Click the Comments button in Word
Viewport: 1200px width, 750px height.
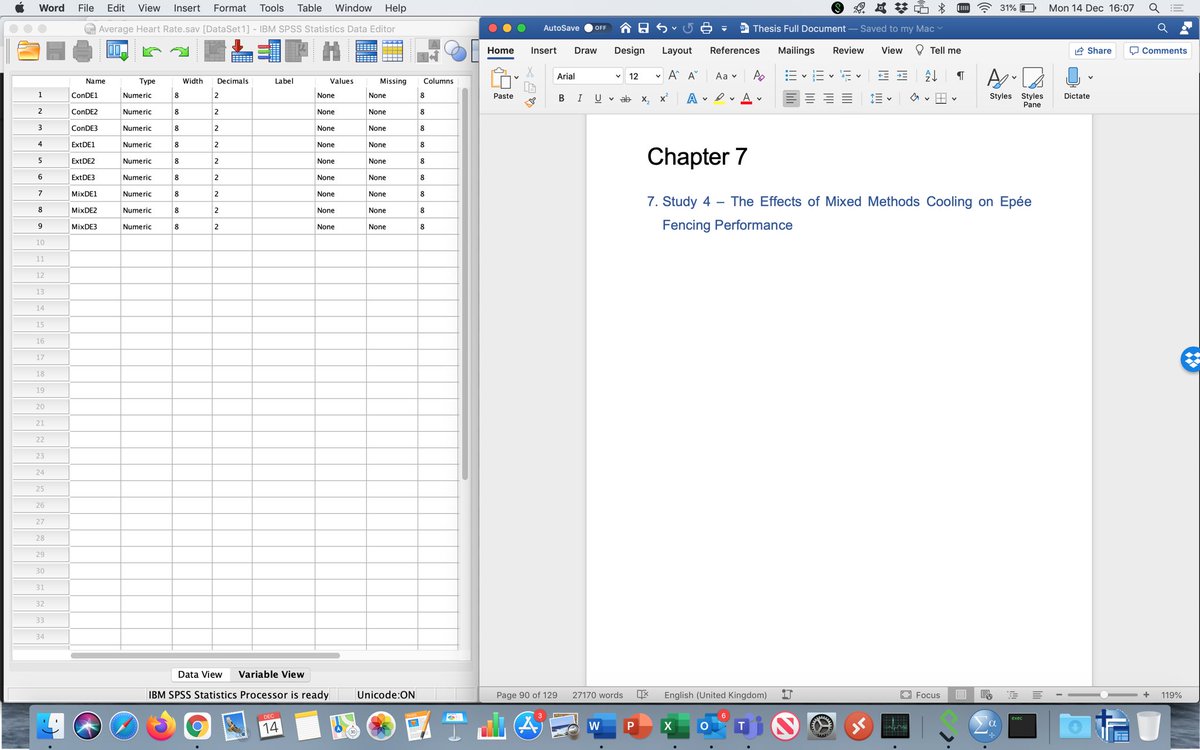[1158, 50]
